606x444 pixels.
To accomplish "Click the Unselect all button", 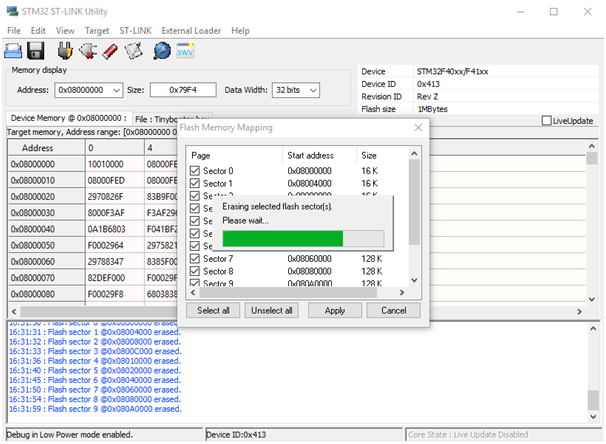I will point(271,310).
